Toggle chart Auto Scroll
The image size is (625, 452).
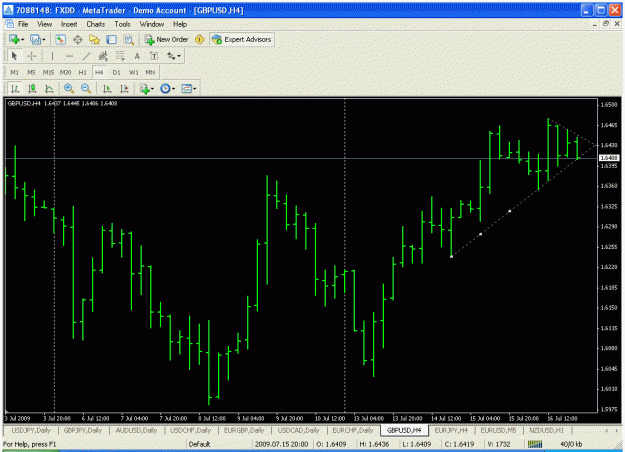click(x=107, y=88)
